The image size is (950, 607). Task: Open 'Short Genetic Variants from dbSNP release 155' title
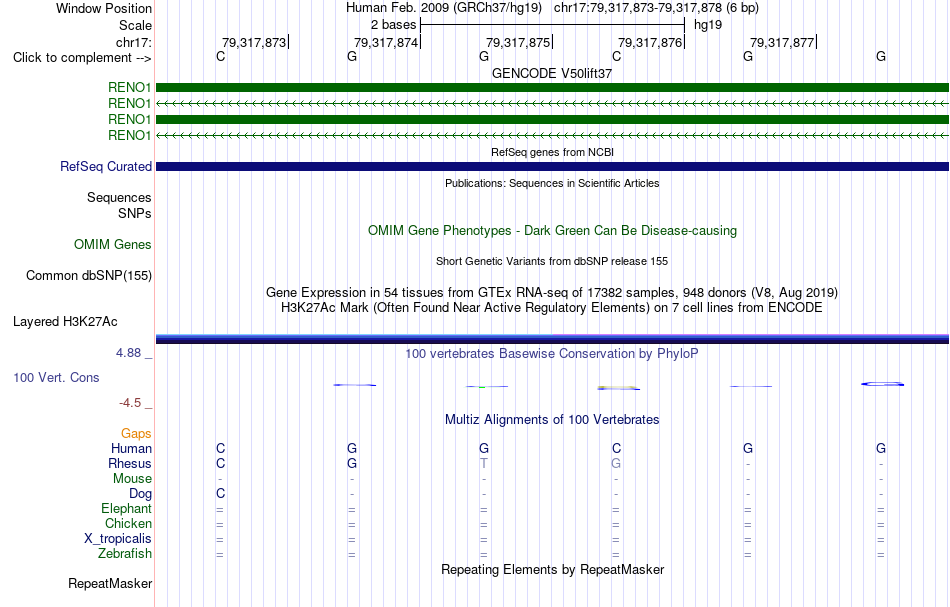point(552,261)
